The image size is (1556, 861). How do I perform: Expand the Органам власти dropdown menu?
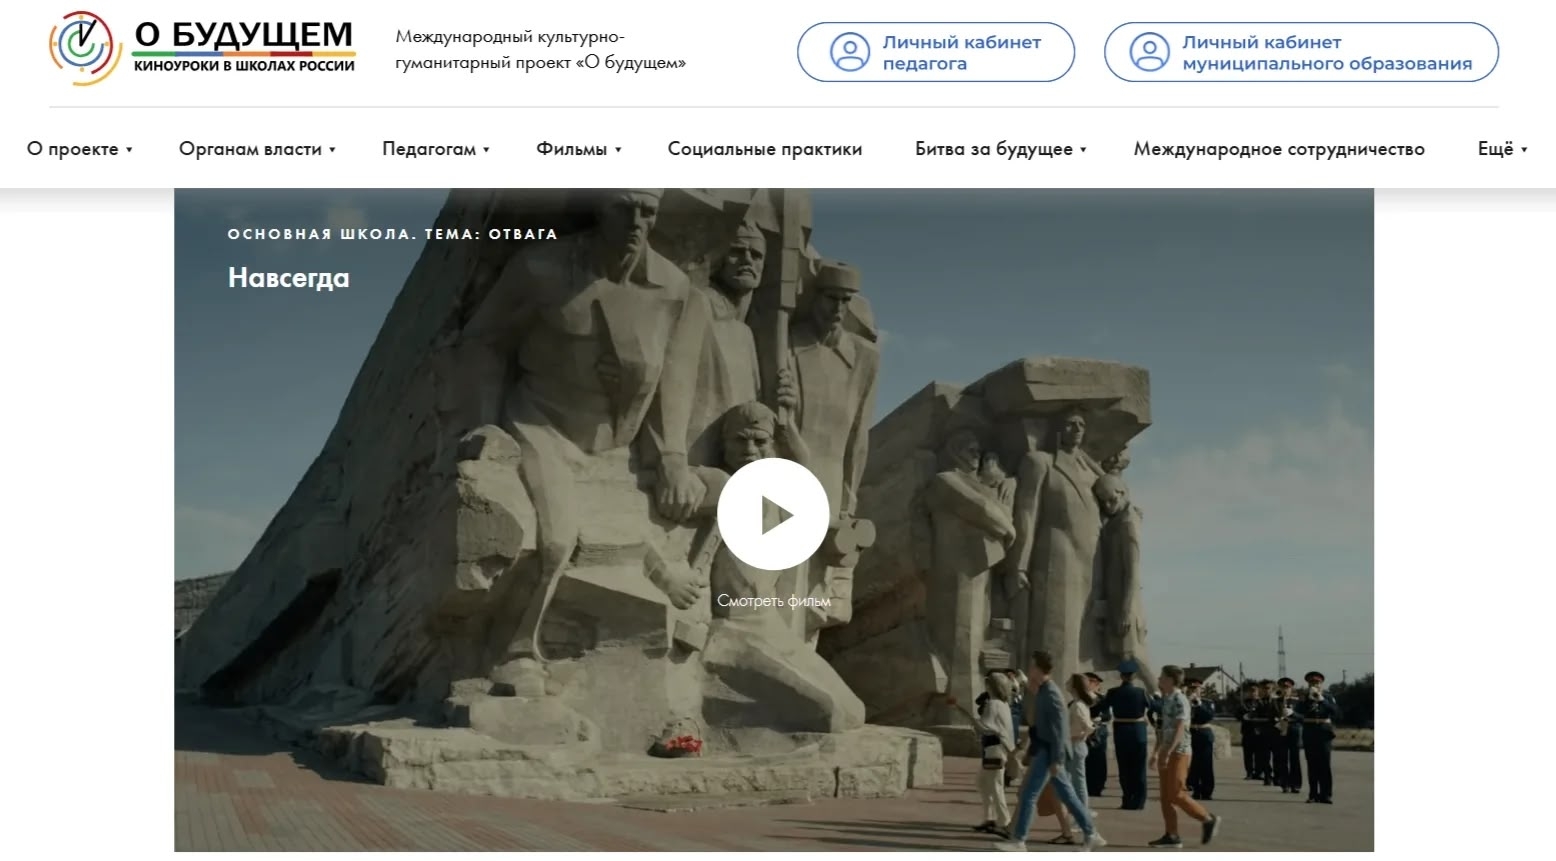tap(257, 149)
